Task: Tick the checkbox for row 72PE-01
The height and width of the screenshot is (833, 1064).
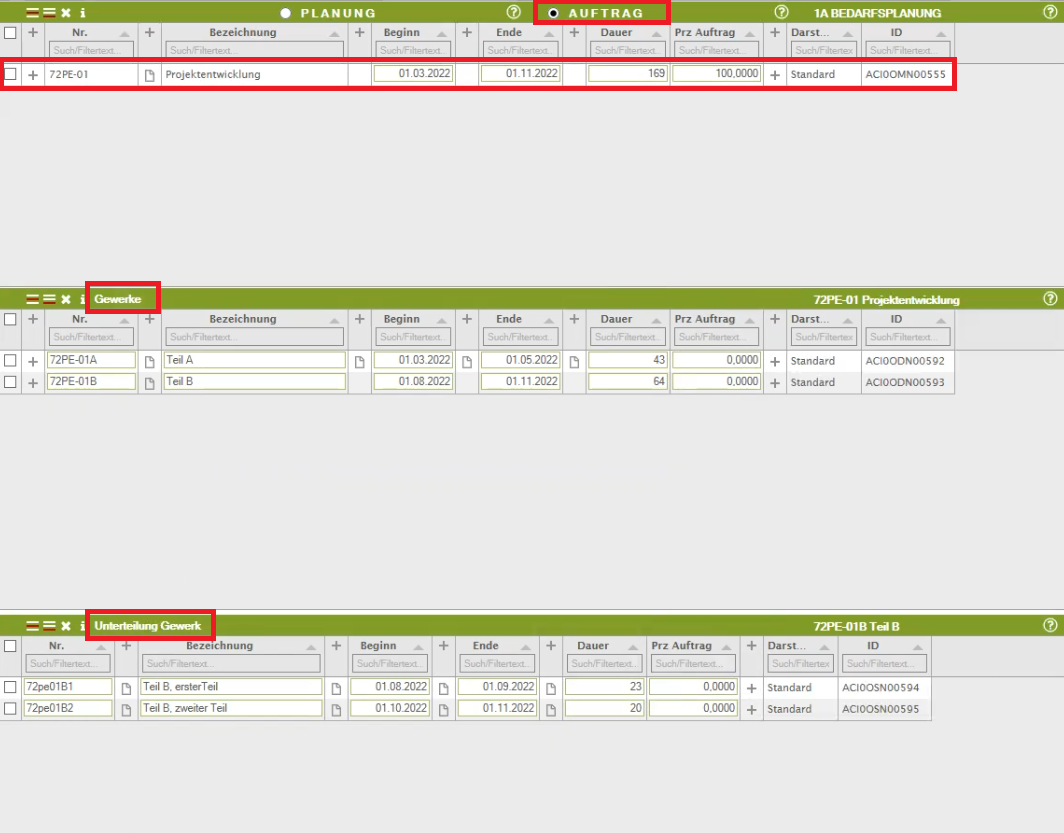Action: (x=10, y=74)
